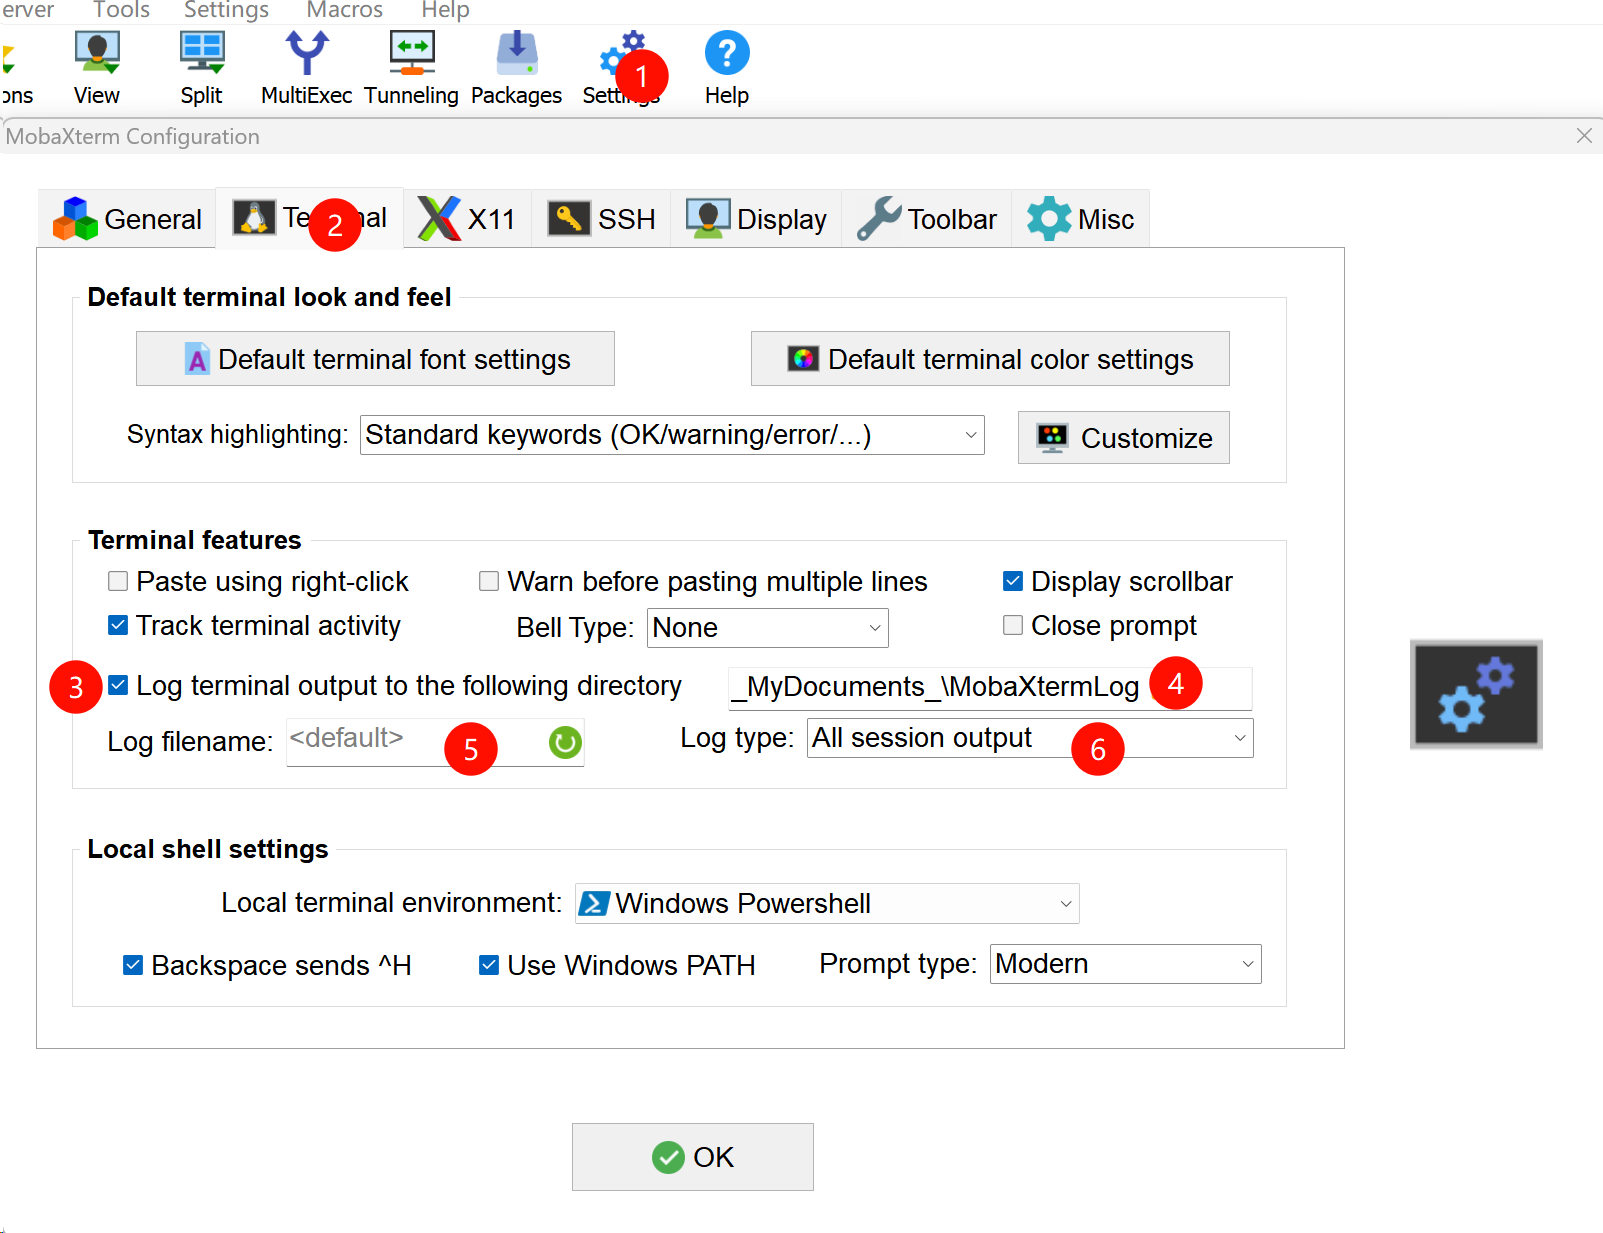
Task: Click the large gears image on the right
Action: [x=1476, y=694]
